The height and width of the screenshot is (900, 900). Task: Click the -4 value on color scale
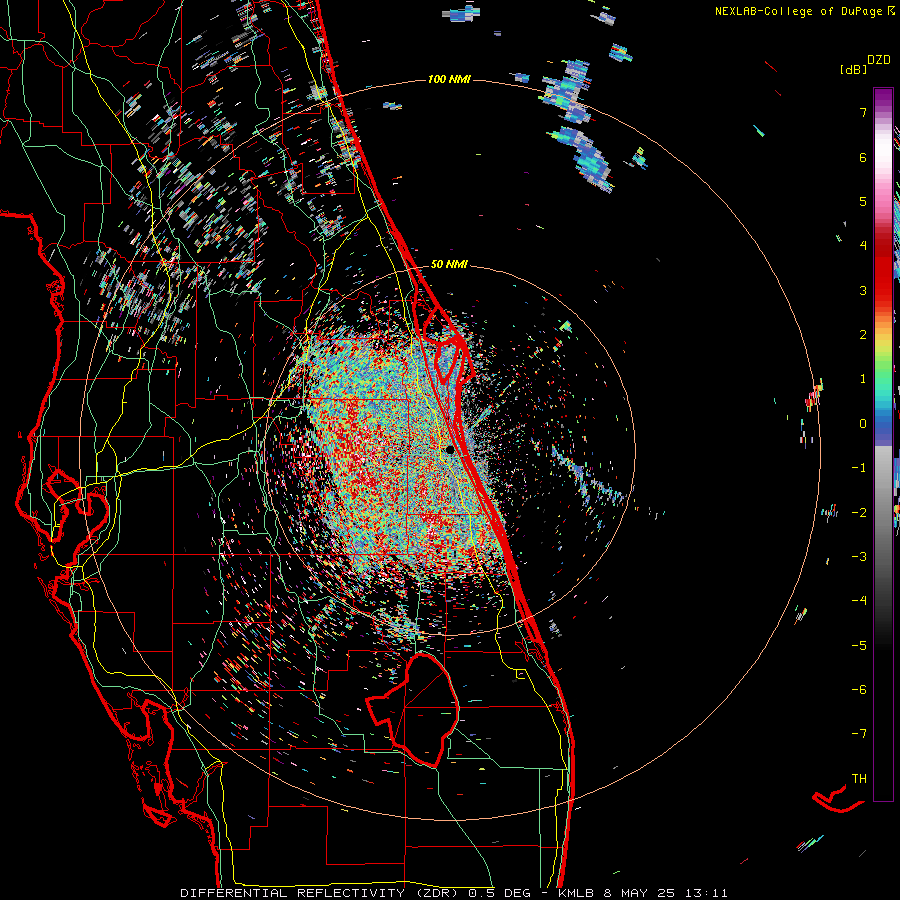click(859, 601)
